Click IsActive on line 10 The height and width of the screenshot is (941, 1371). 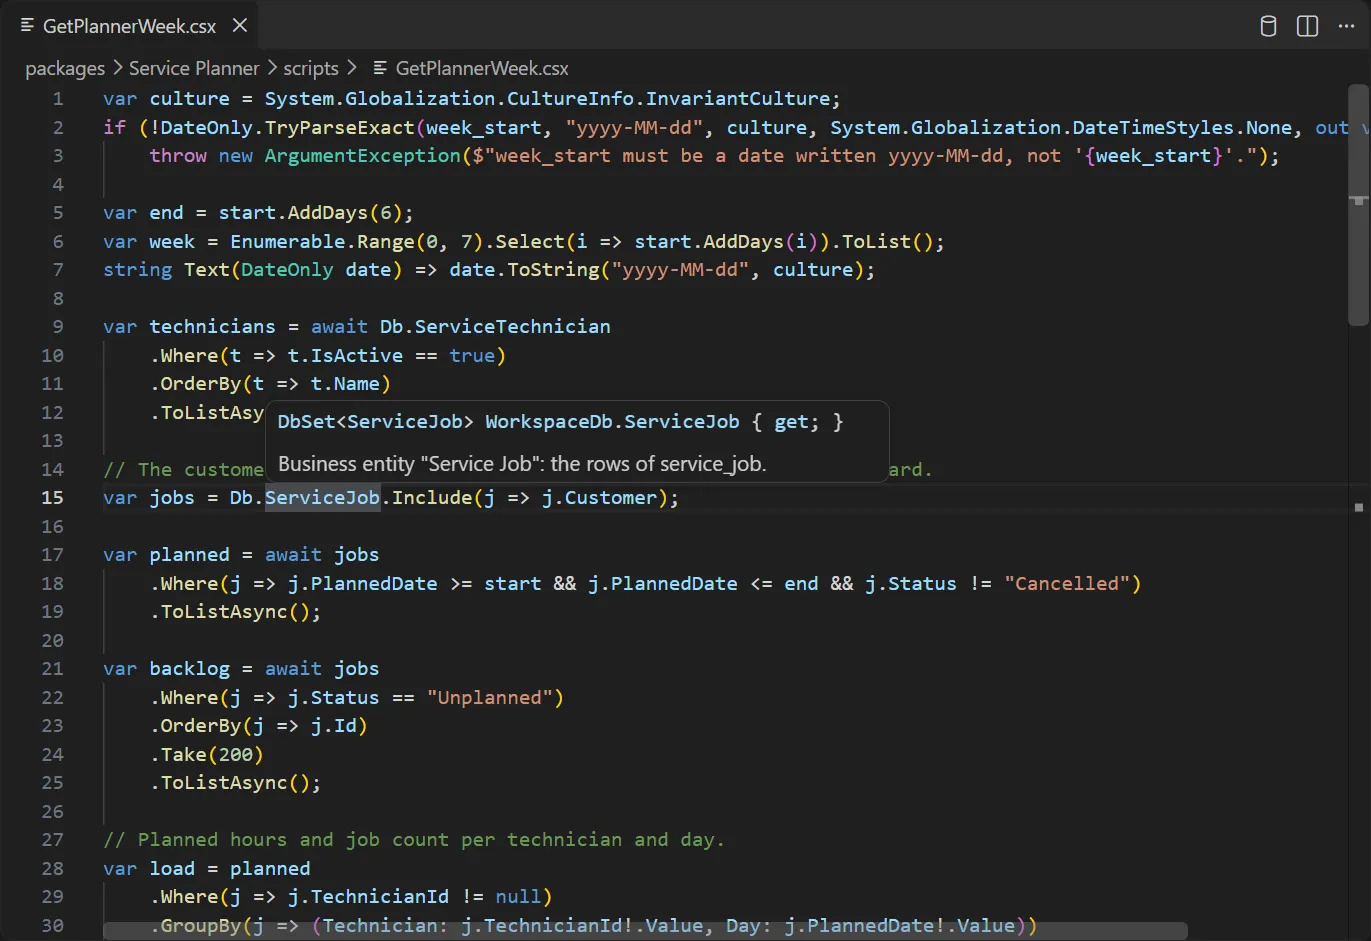coord(357,356)
